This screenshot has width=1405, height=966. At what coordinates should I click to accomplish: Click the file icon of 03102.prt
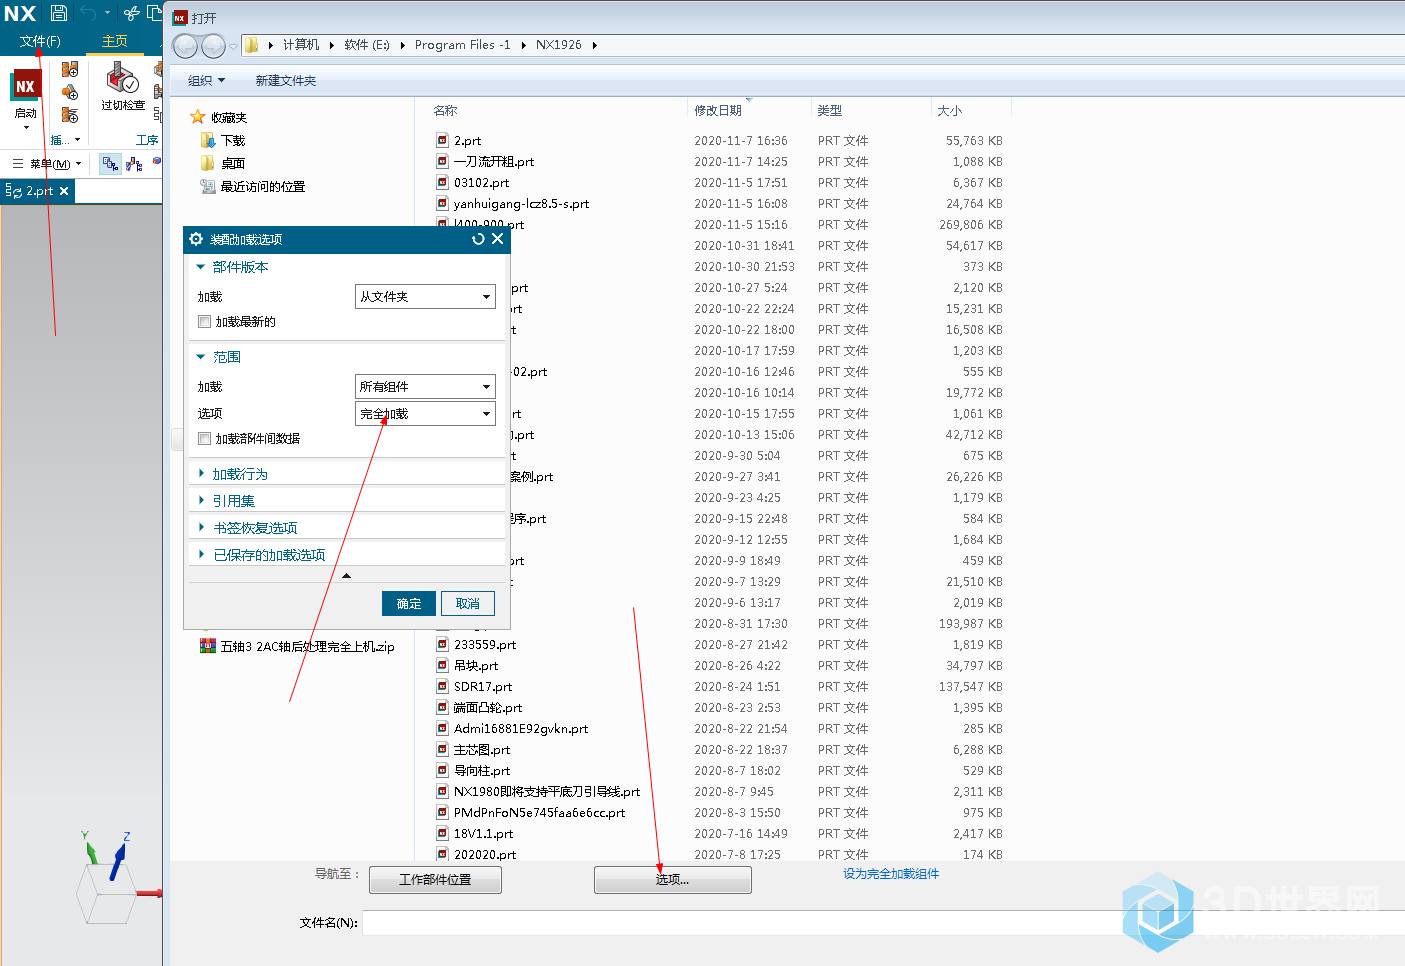tap(441, 182)
